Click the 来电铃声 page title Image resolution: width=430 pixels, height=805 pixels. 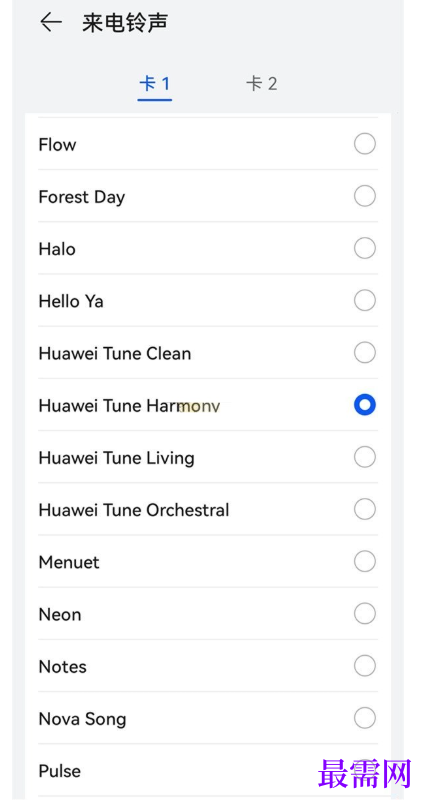coord(125,23)
